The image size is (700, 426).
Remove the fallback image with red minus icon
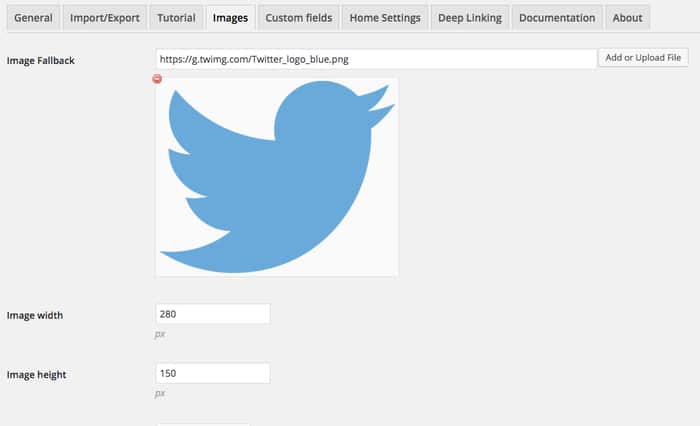157,79
